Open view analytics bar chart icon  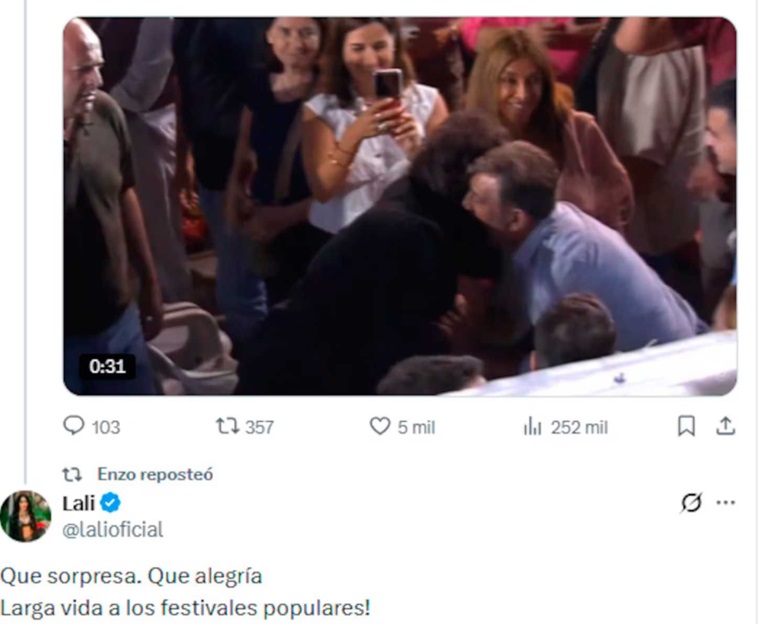click(x=532, y=427)
